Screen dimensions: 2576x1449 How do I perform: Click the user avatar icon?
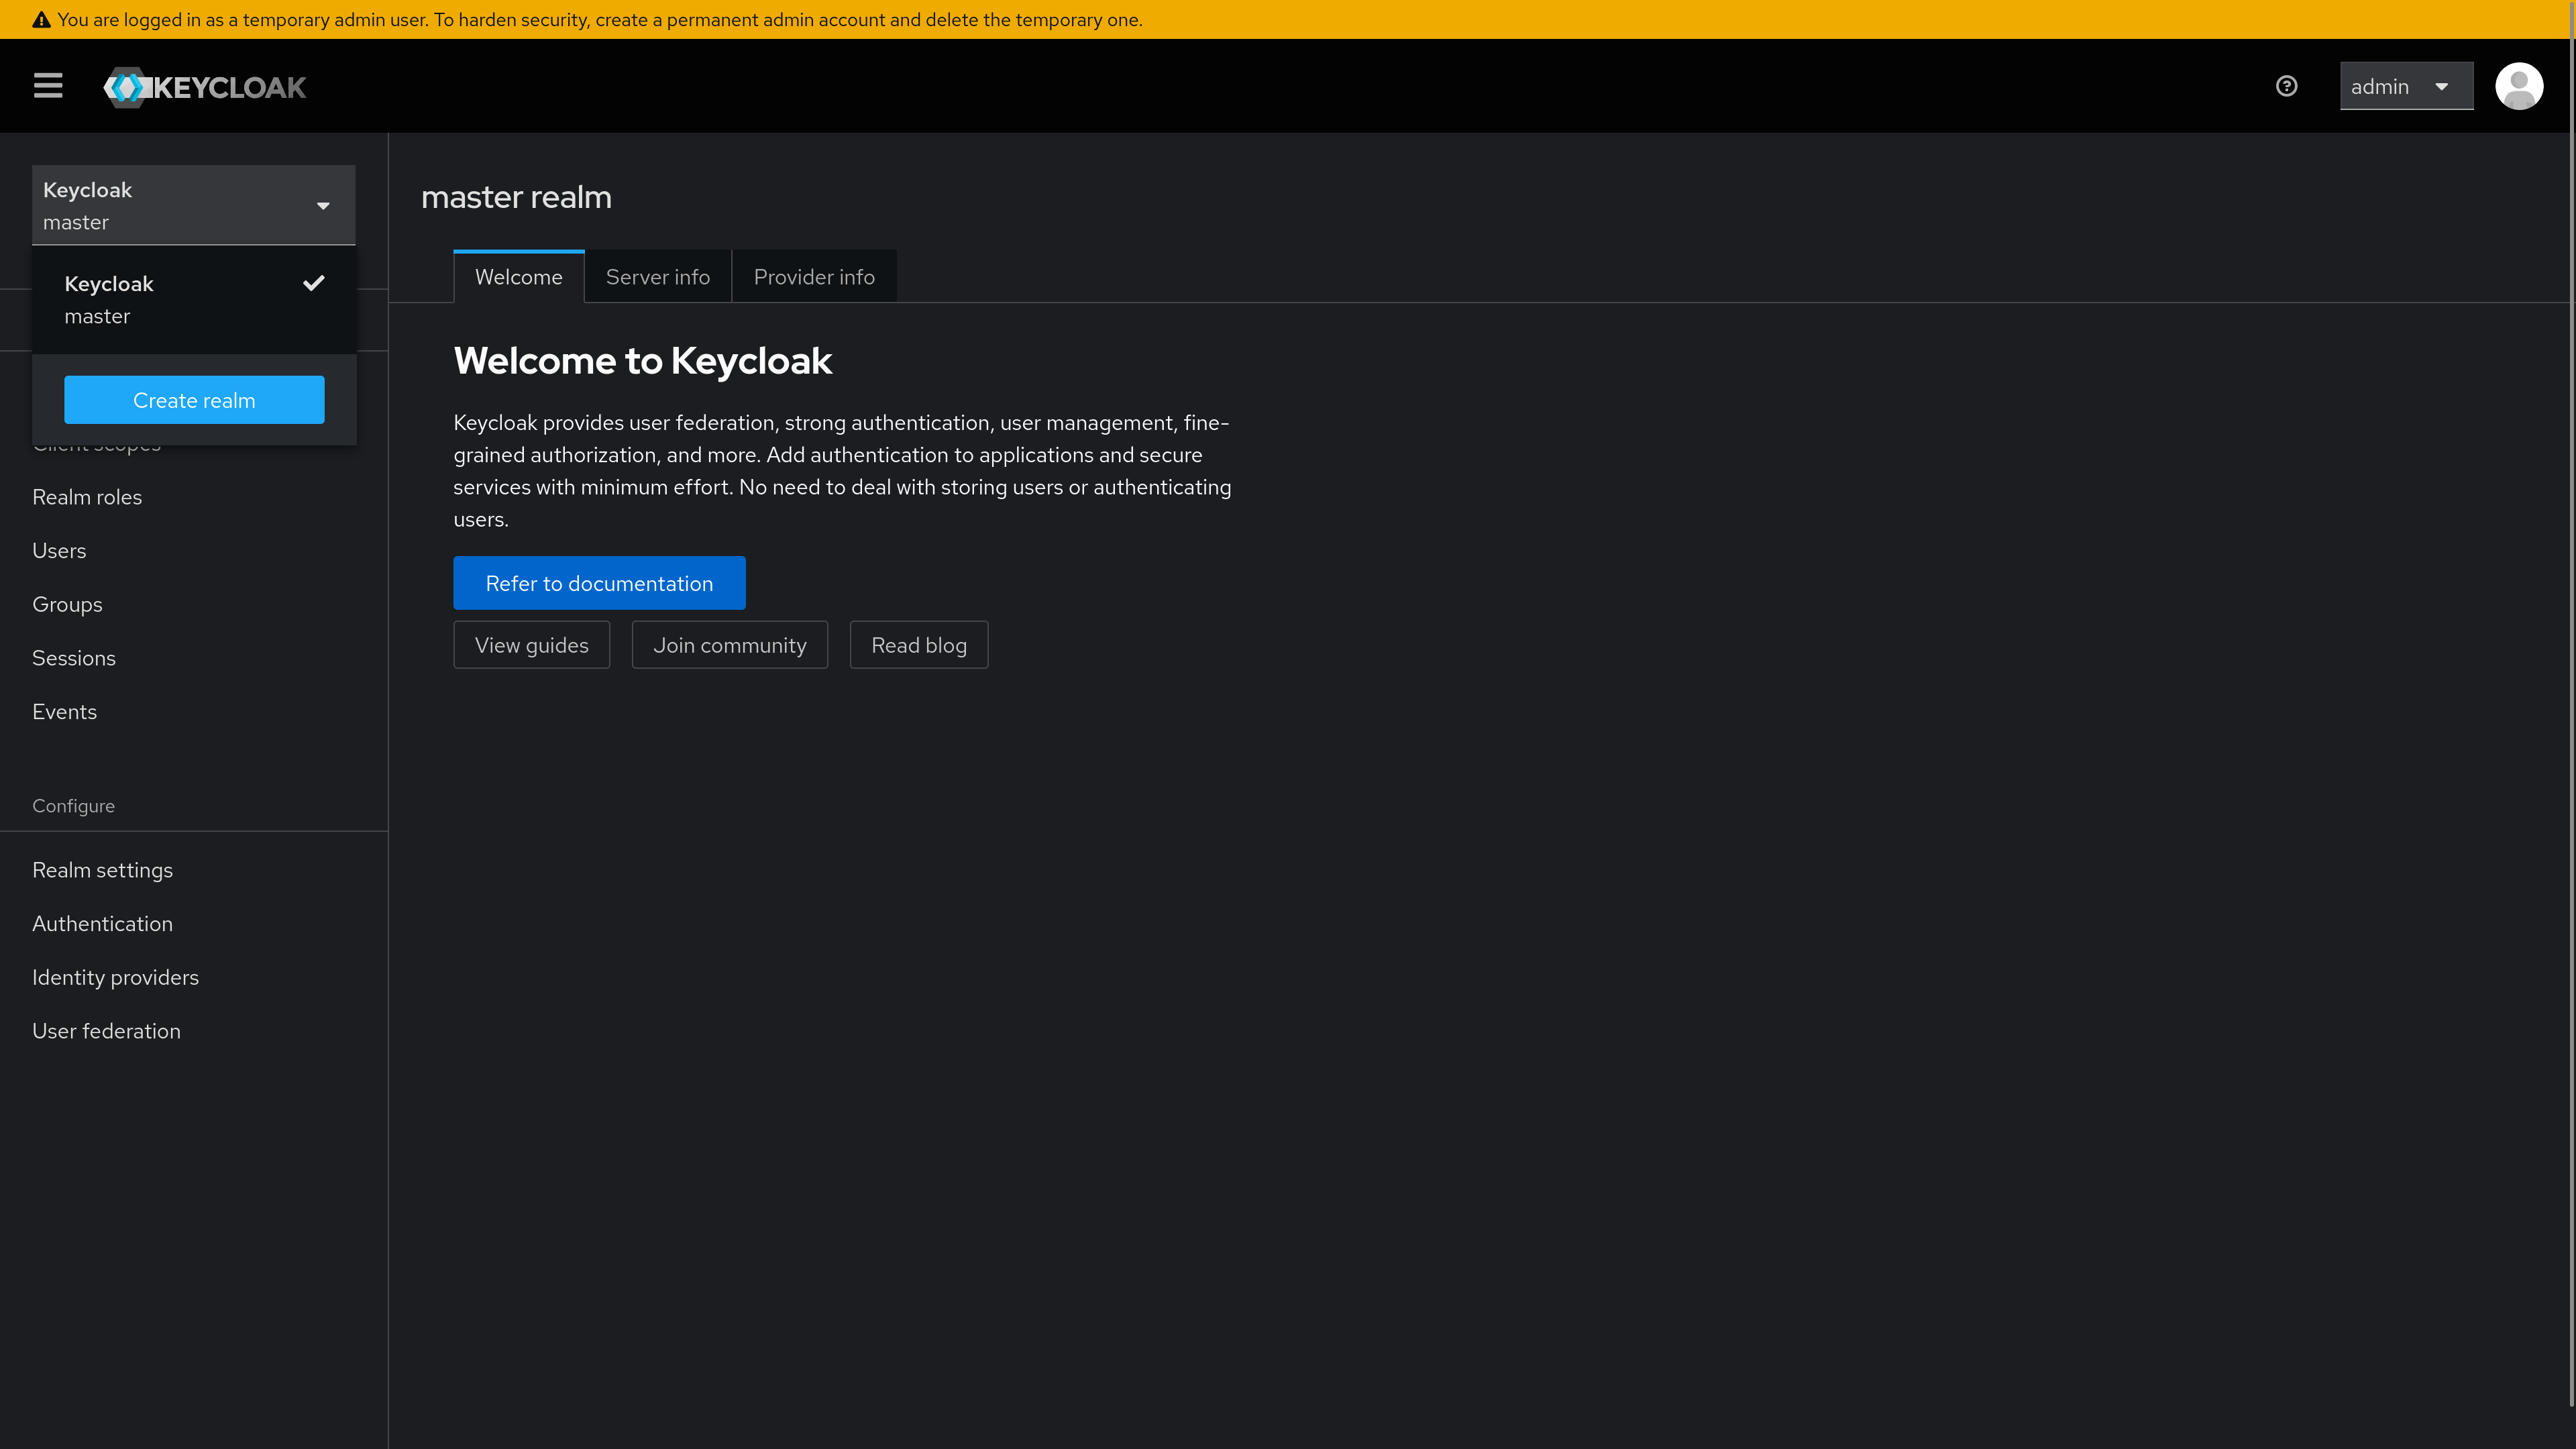click(2519, 86)
